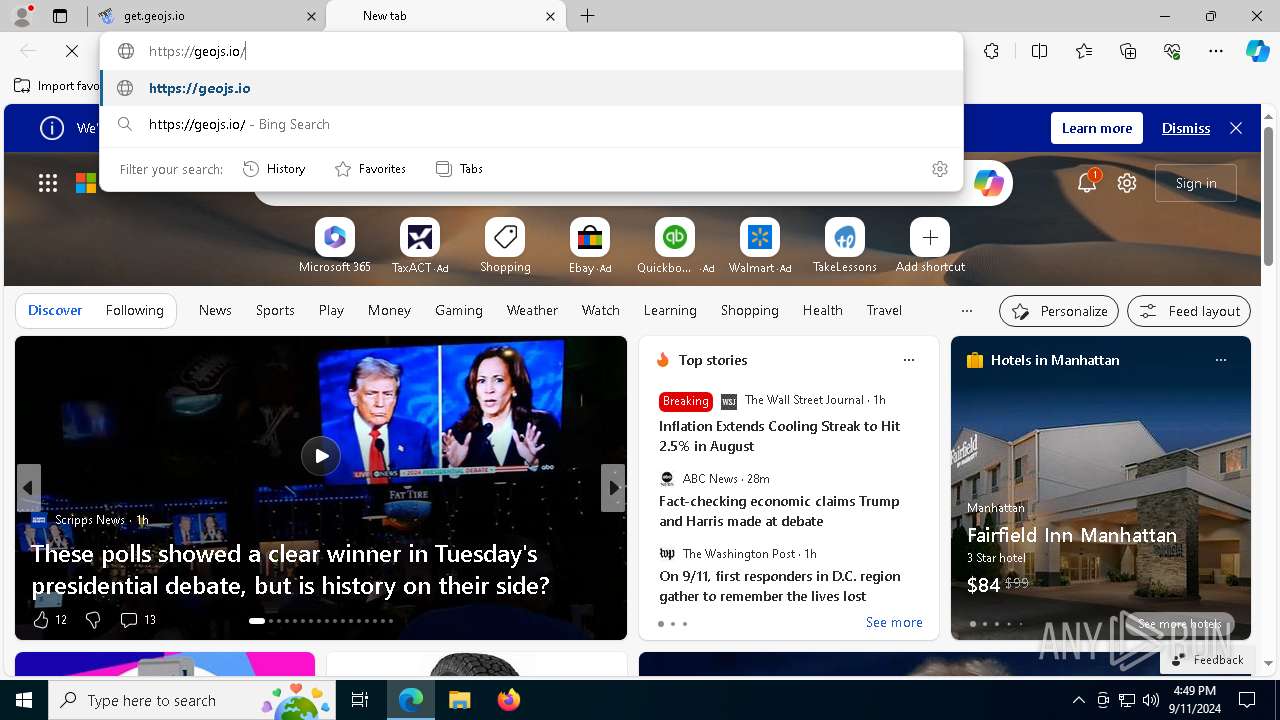Open the News category
1280x720 pixels.
pos(215,311)
